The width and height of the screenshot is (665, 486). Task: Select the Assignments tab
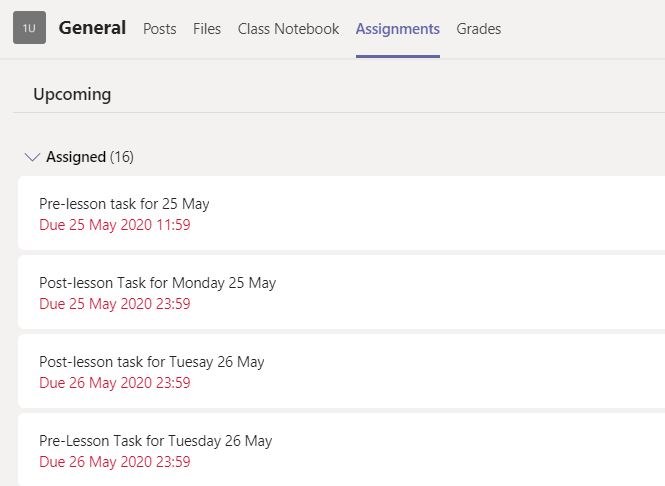click(397, 29)
